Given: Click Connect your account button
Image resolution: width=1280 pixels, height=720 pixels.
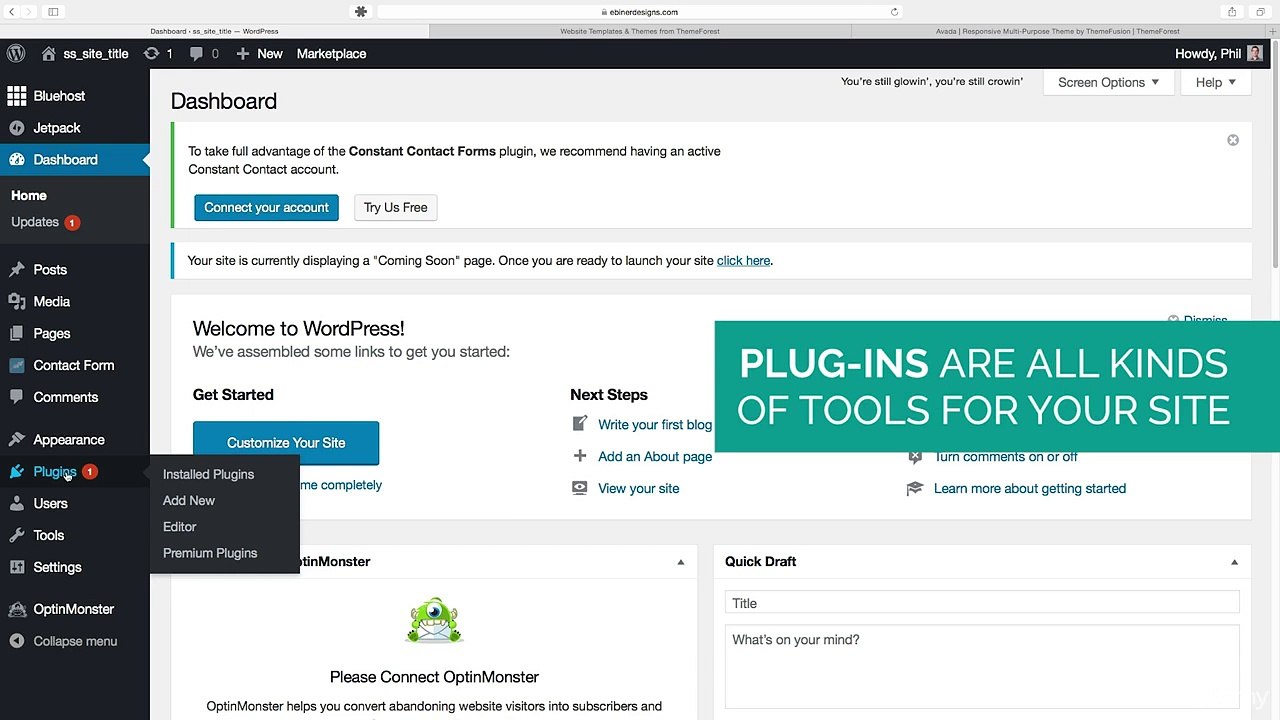Looking at the screenshot, I should click(266, 207).
